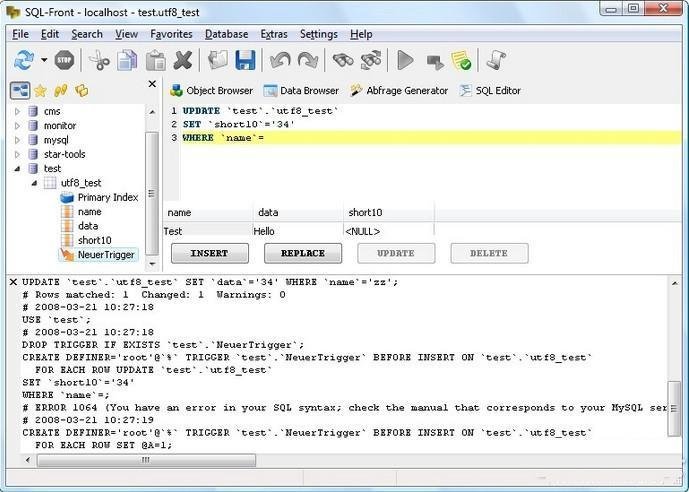The height and width of the screenshot is (492, 689).
Task: Click the Undo arrow icon
Action: [280, 60]
